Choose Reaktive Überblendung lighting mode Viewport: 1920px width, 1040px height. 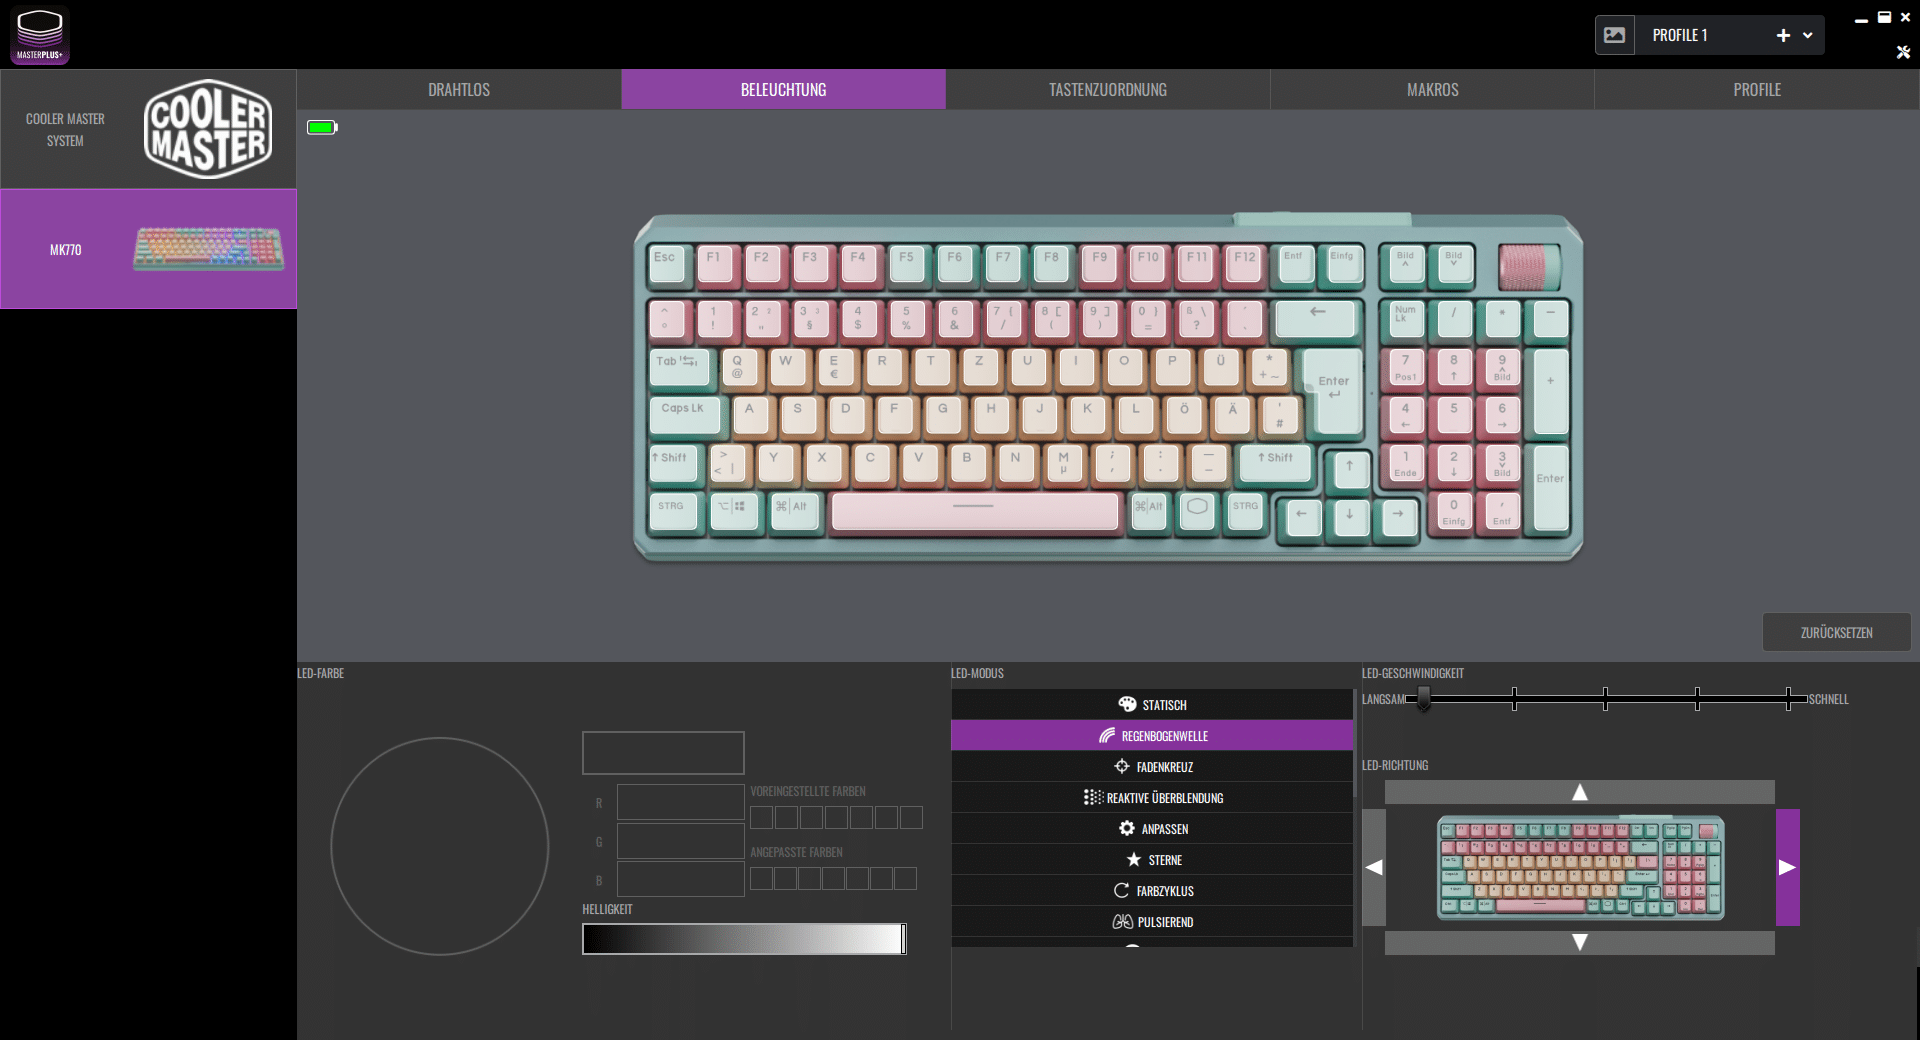pyautogui.click(x=1152, y=798)
